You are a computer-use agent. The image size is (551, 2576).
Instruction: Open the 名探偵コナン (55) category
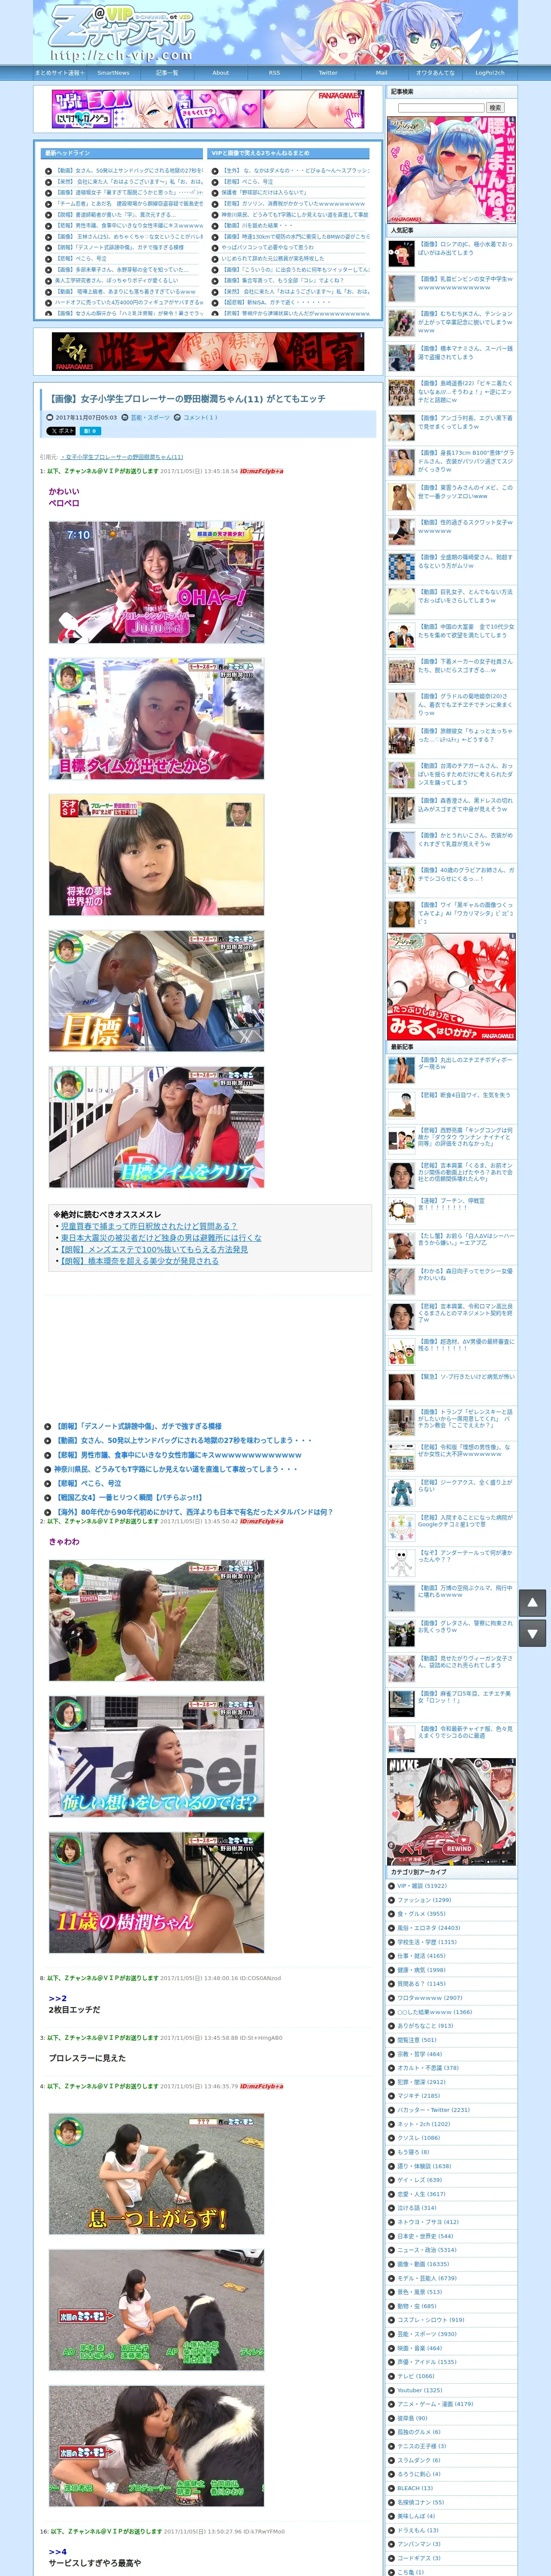pos(421,2502)
